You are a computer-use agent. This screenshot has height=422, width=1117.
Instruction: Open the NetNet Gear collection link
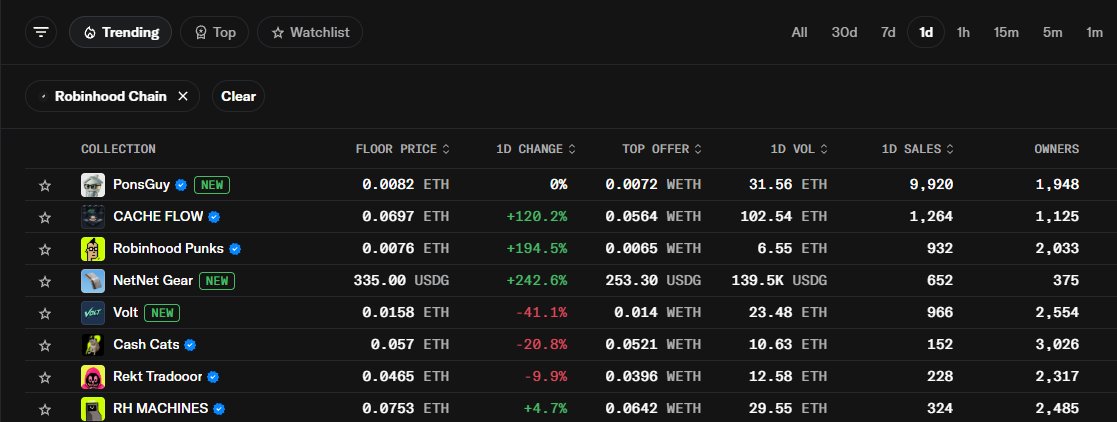click(152, 281)
